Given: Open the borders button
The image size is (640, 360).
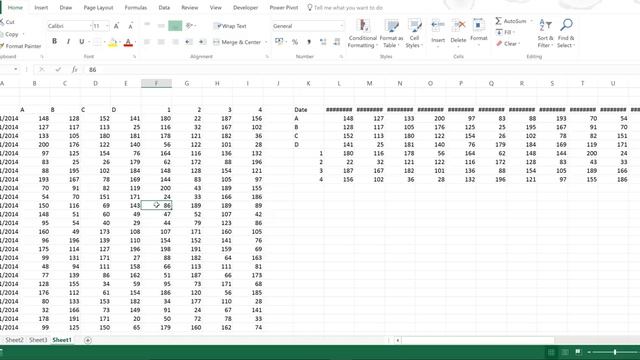Looking at the screenshot, I should [97, 42].
